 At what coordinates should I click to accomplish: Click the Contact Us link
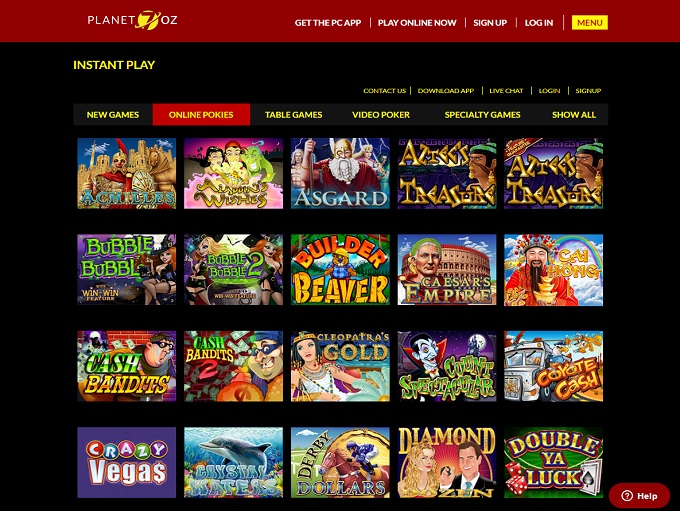click(384, 91)
